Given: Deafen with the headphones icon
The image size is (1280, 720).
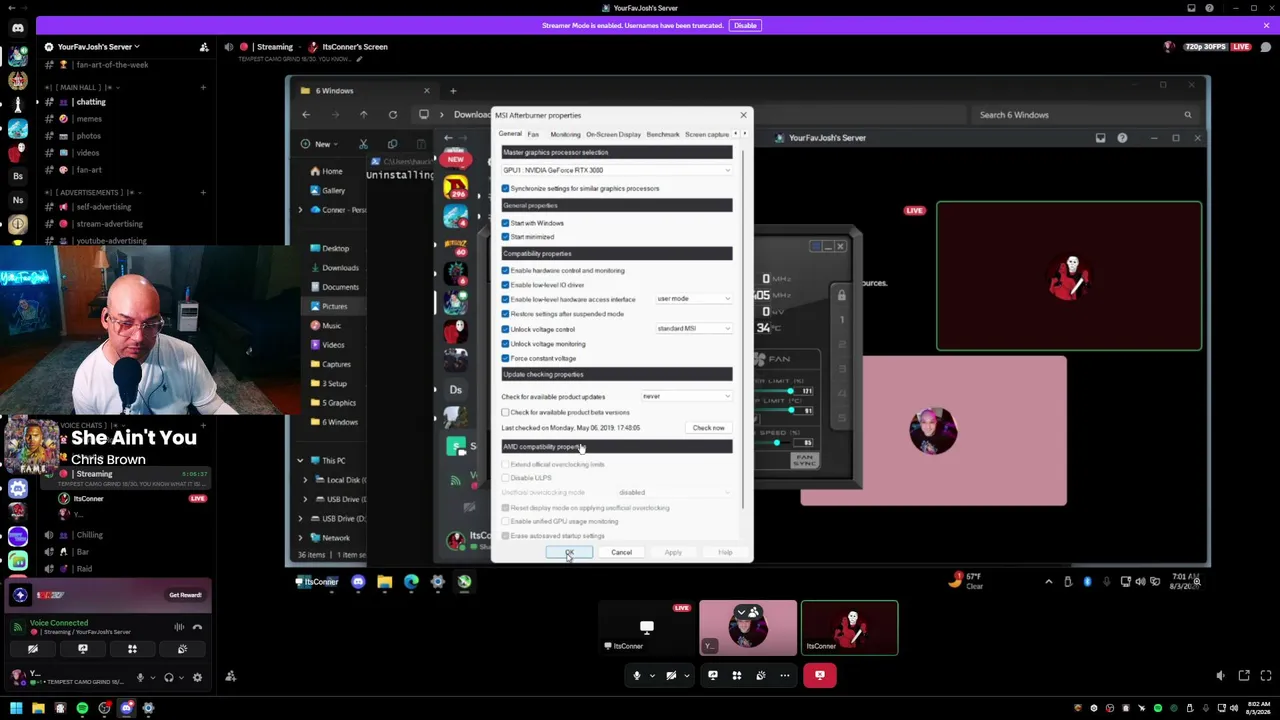Looking at the screenshot, I should click(x=168, y=677).
